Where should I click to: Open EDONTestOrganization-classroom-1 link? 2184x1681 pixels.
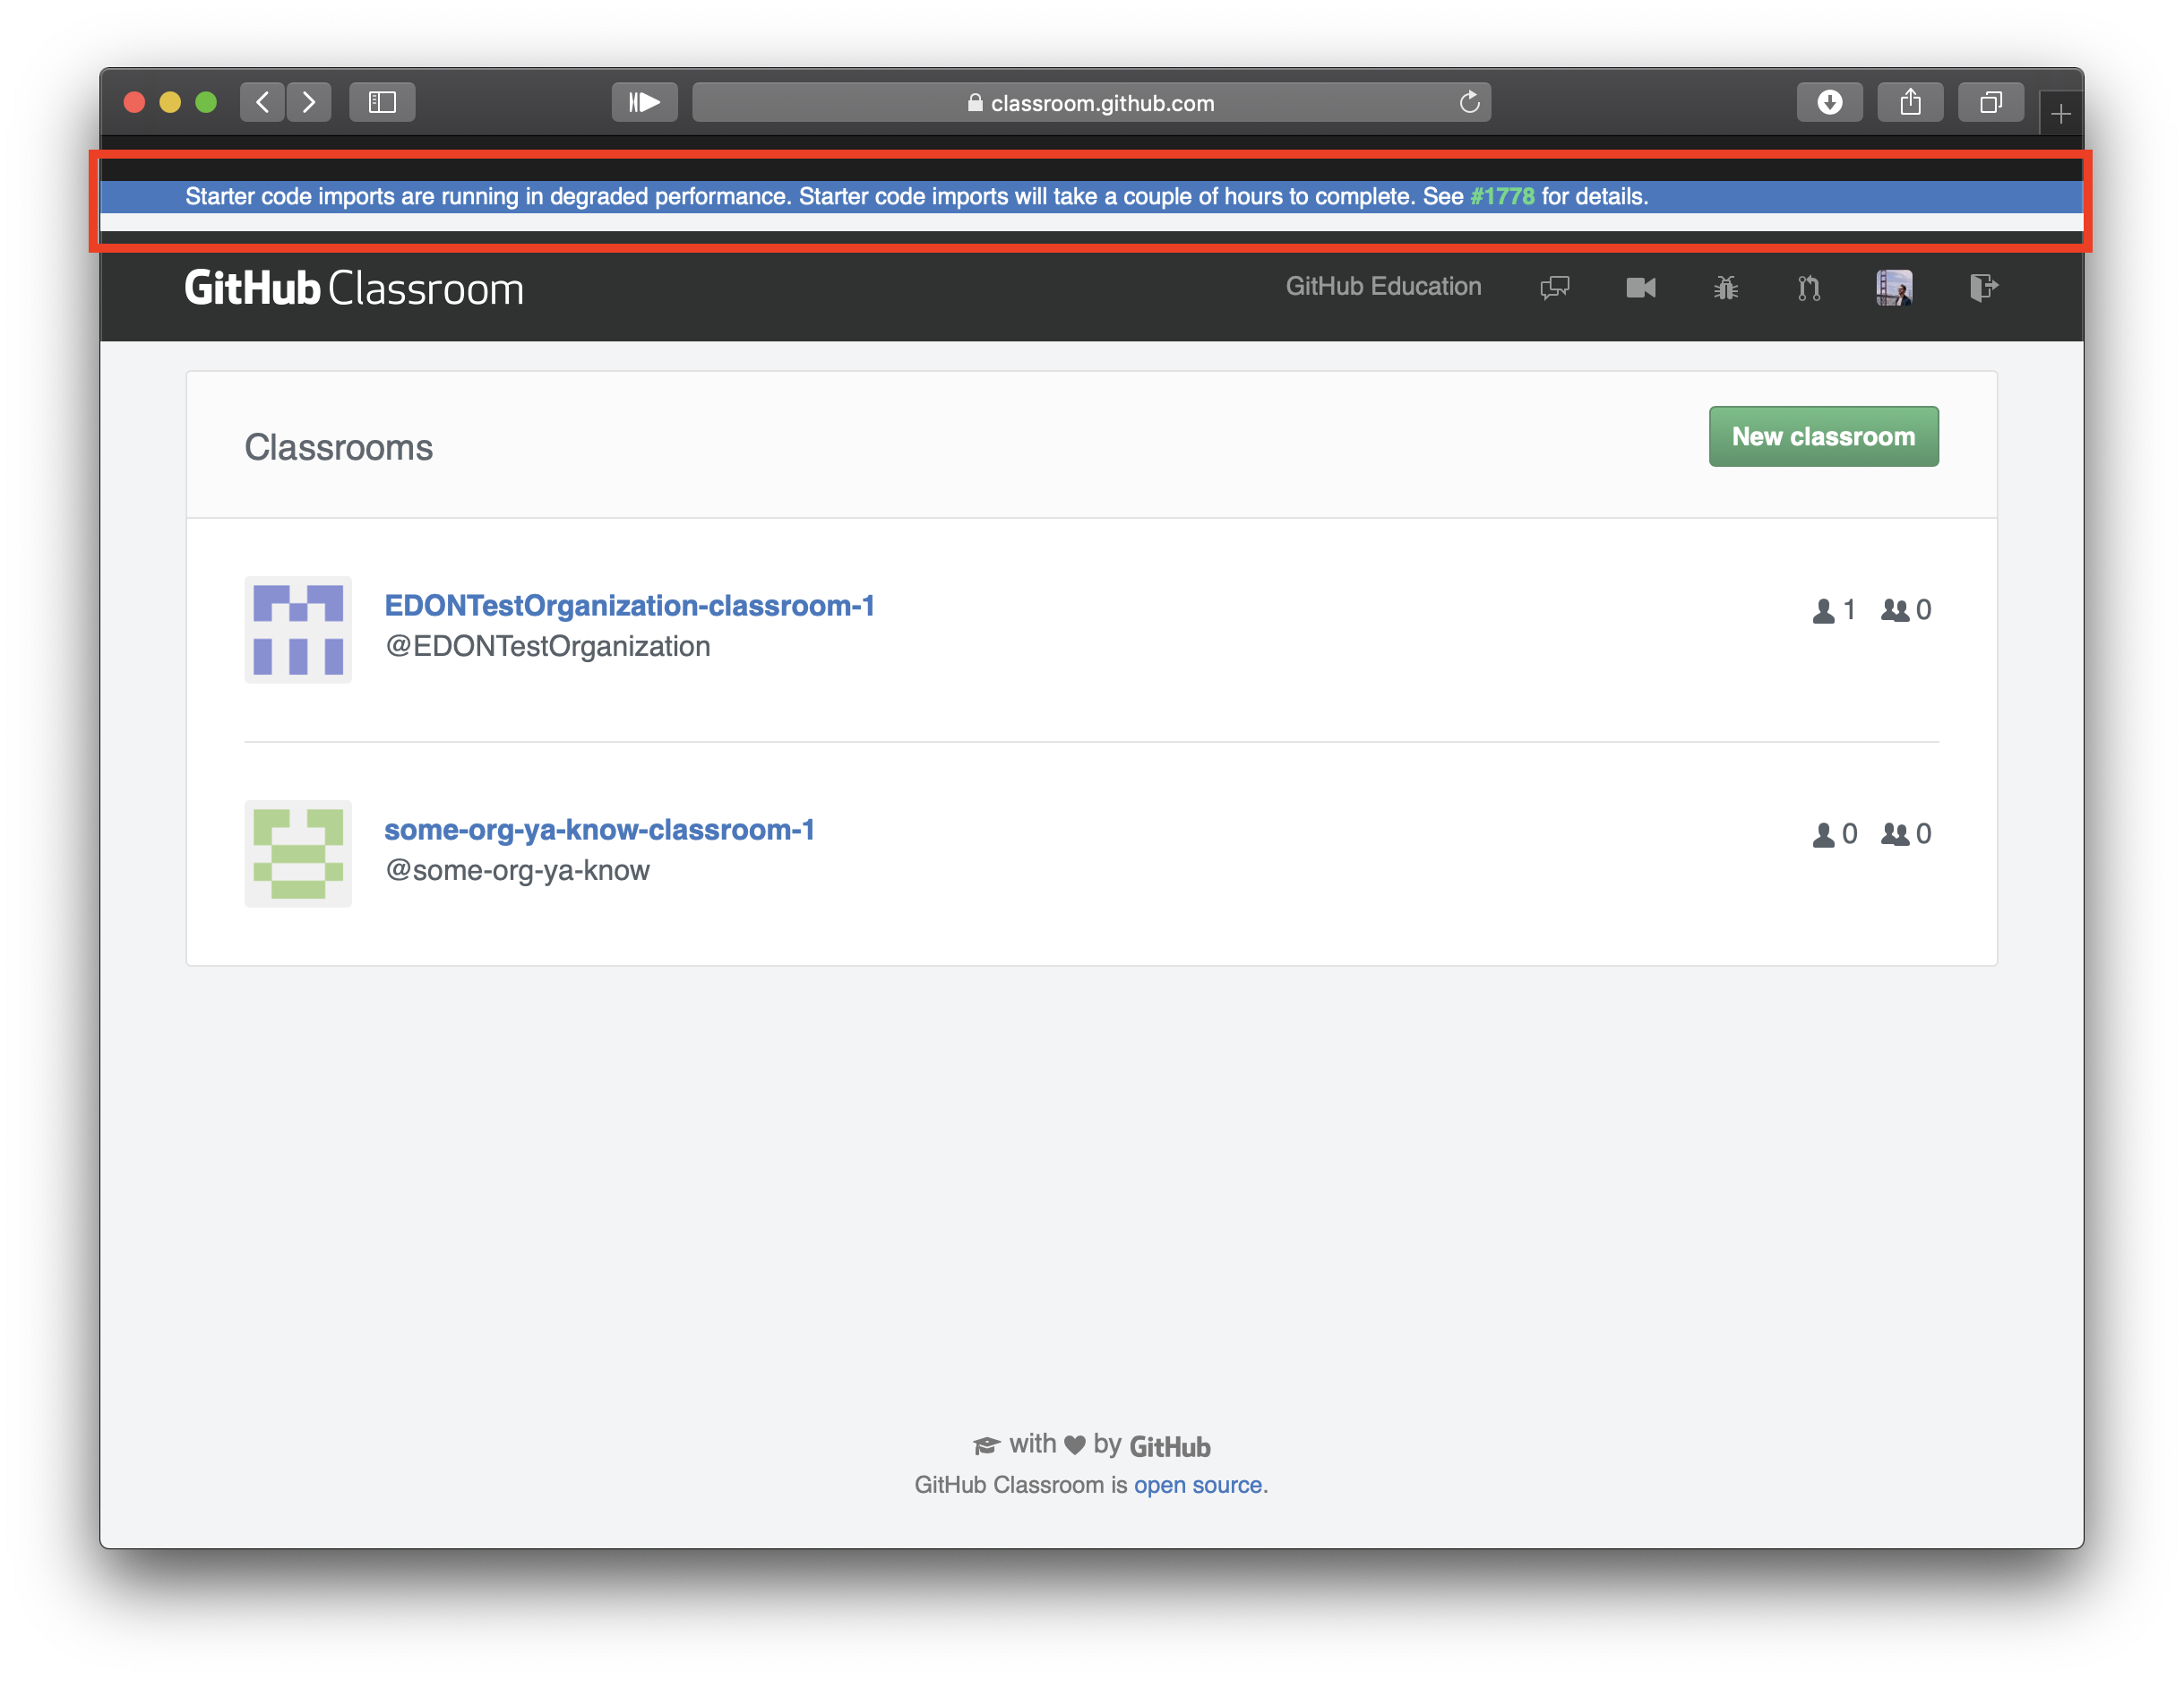(x=629, y=605)
